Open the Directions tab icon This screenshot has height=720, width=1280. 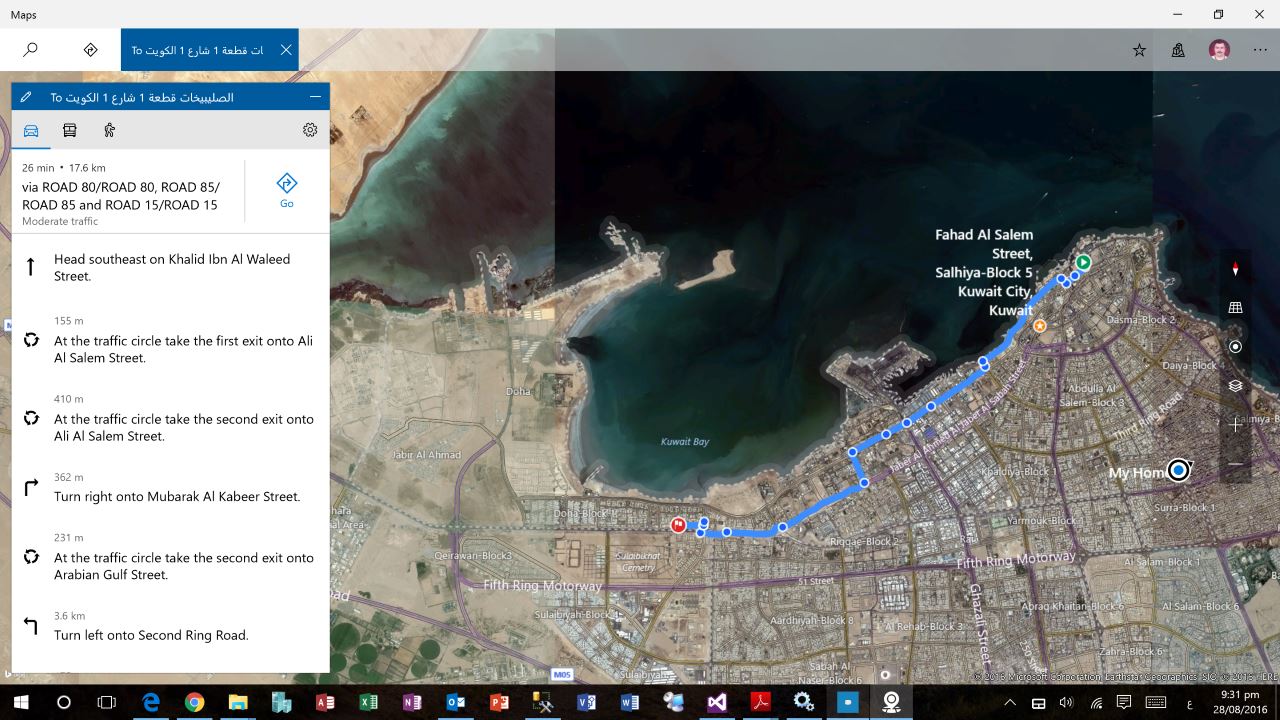(x=90, y=49)
